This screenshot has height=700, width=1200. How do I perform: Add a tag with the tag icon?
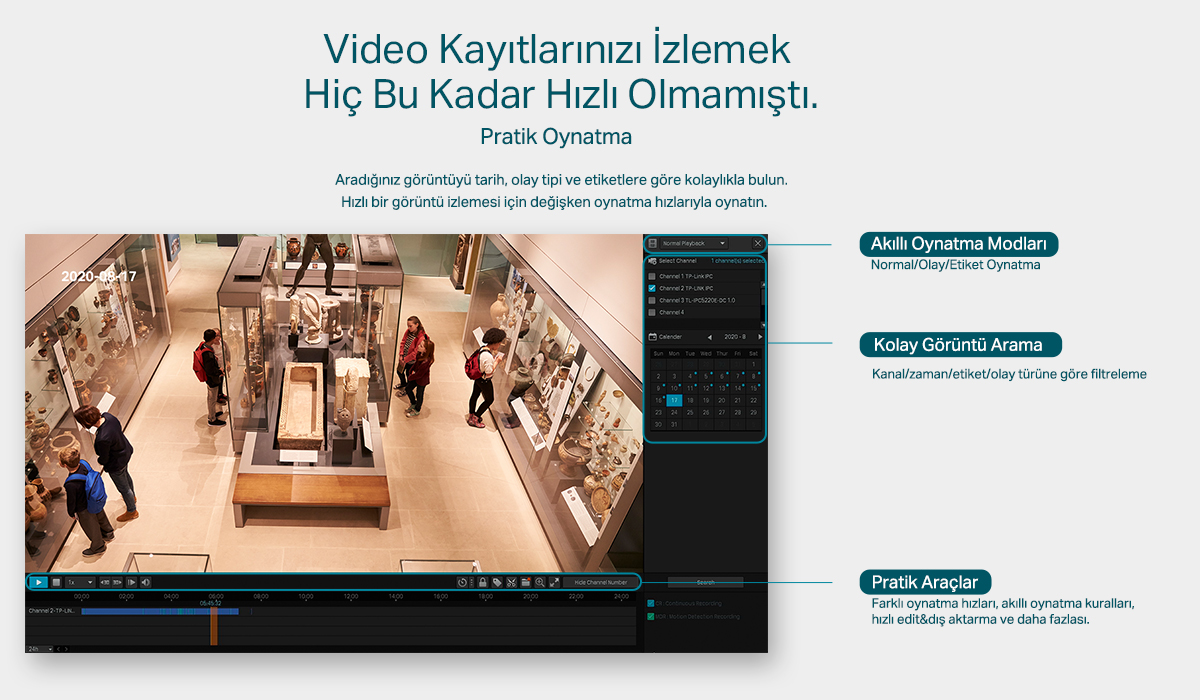click(497, 582)
